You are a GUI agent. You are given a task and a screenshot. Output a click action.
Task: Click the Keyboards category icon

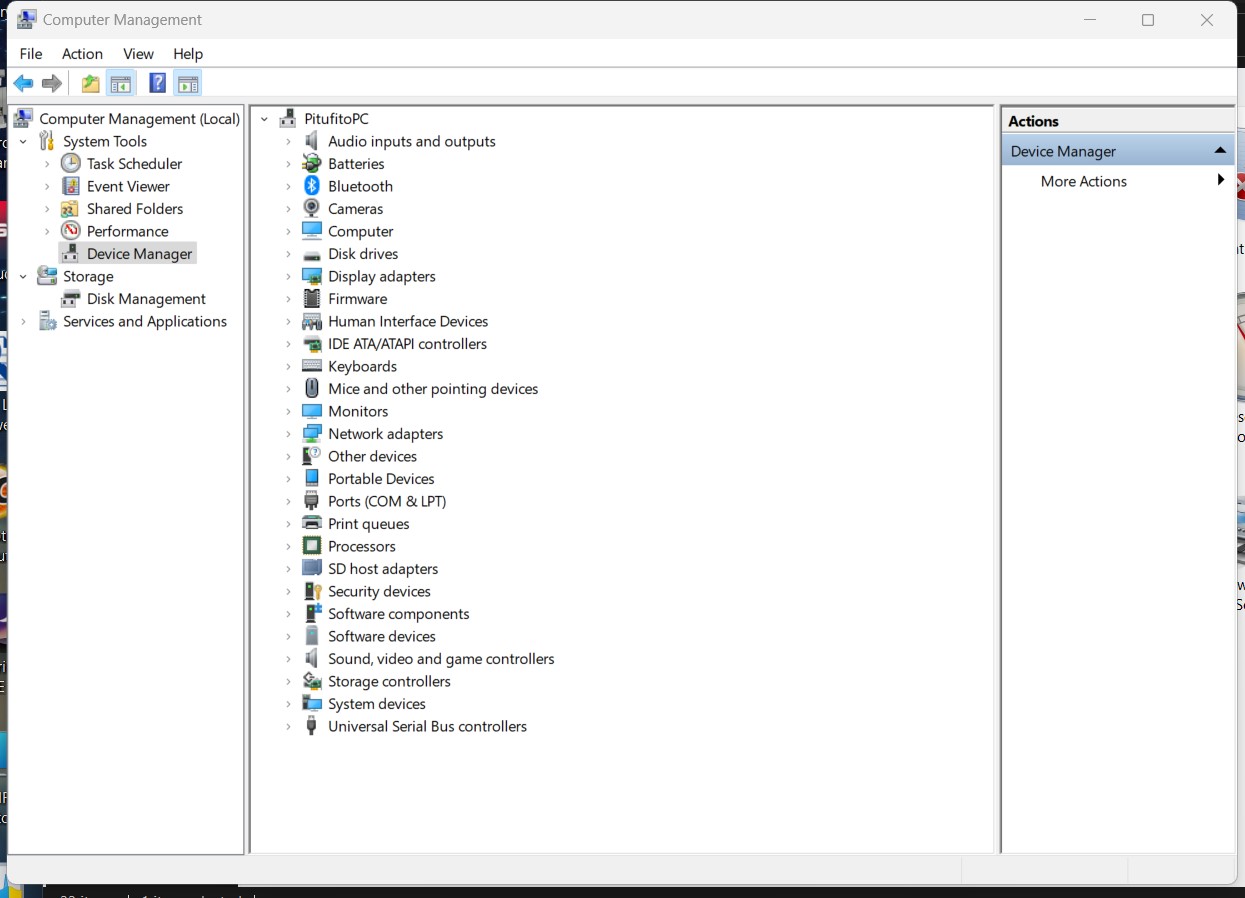(x=312, y=366)
